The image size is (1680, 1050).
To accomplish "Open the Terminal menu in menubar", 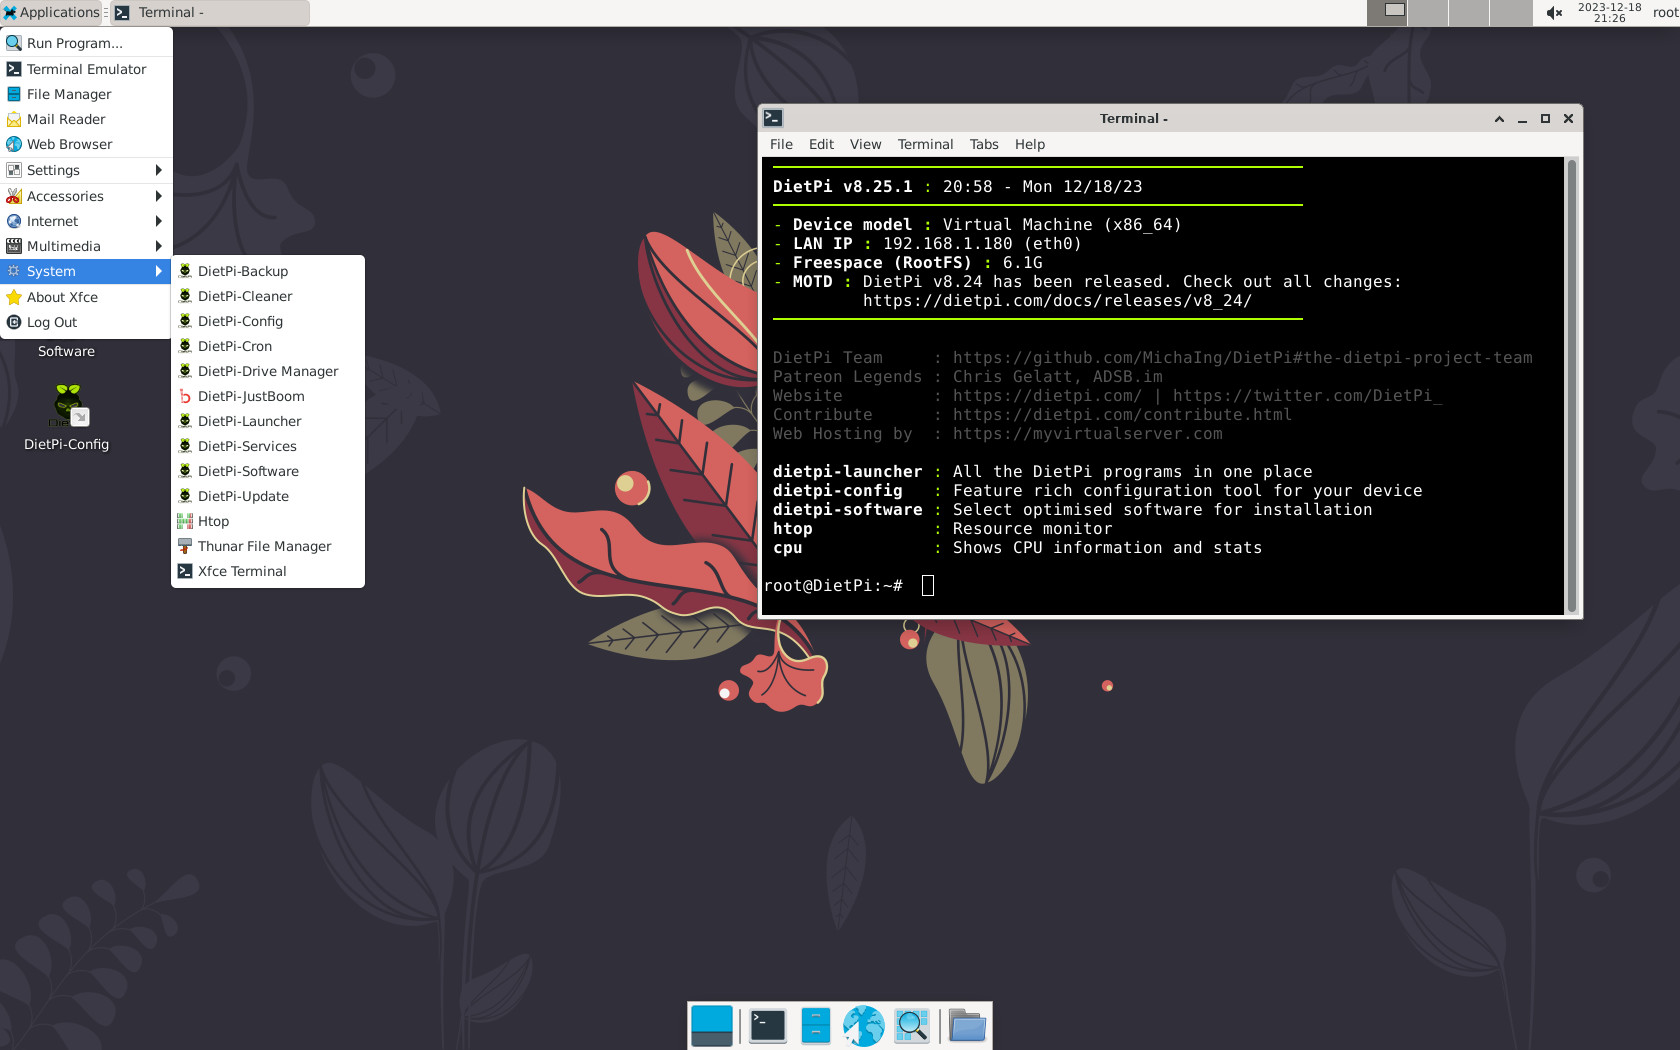I will tap(925, 144).
